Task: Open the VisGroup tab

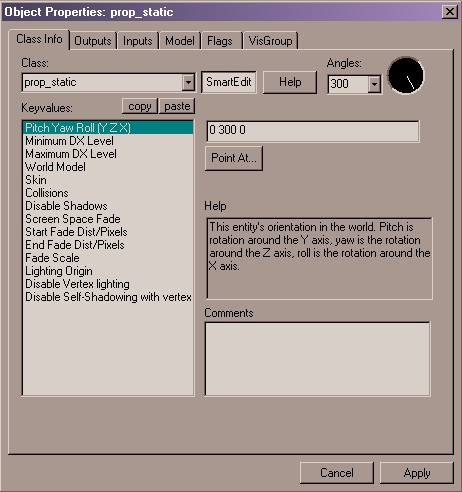Action: point(270,41)
